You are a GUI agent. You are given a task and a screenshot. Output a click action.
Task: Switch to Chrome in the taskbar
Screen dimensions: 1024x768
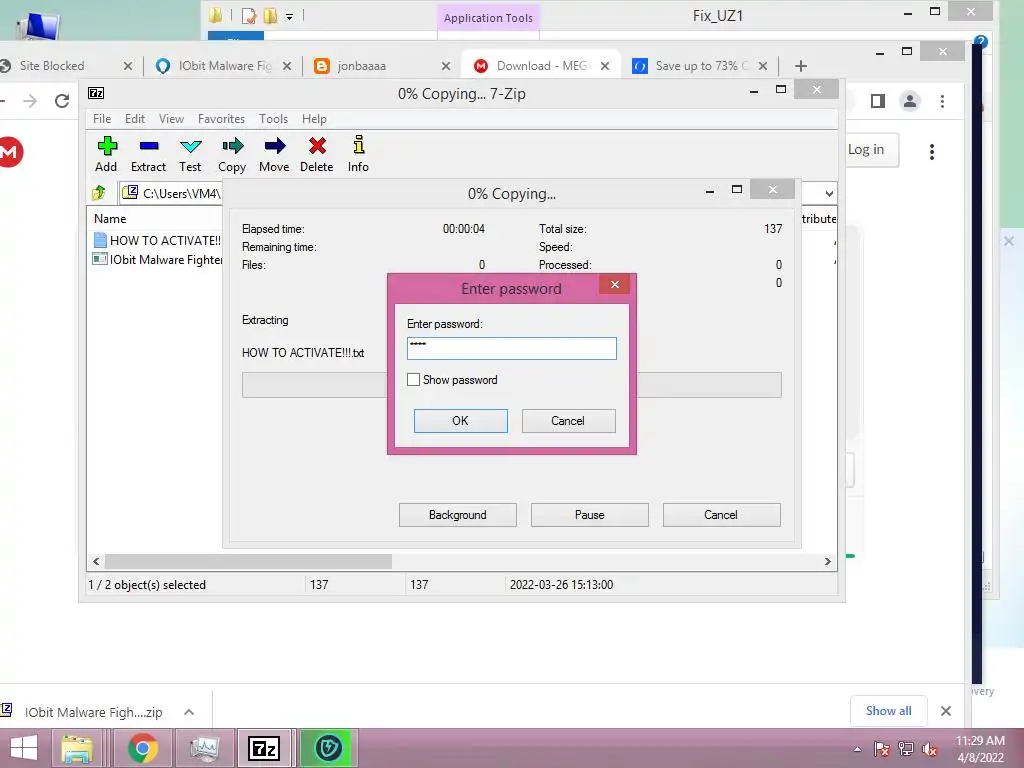click(x=142, y=748)
